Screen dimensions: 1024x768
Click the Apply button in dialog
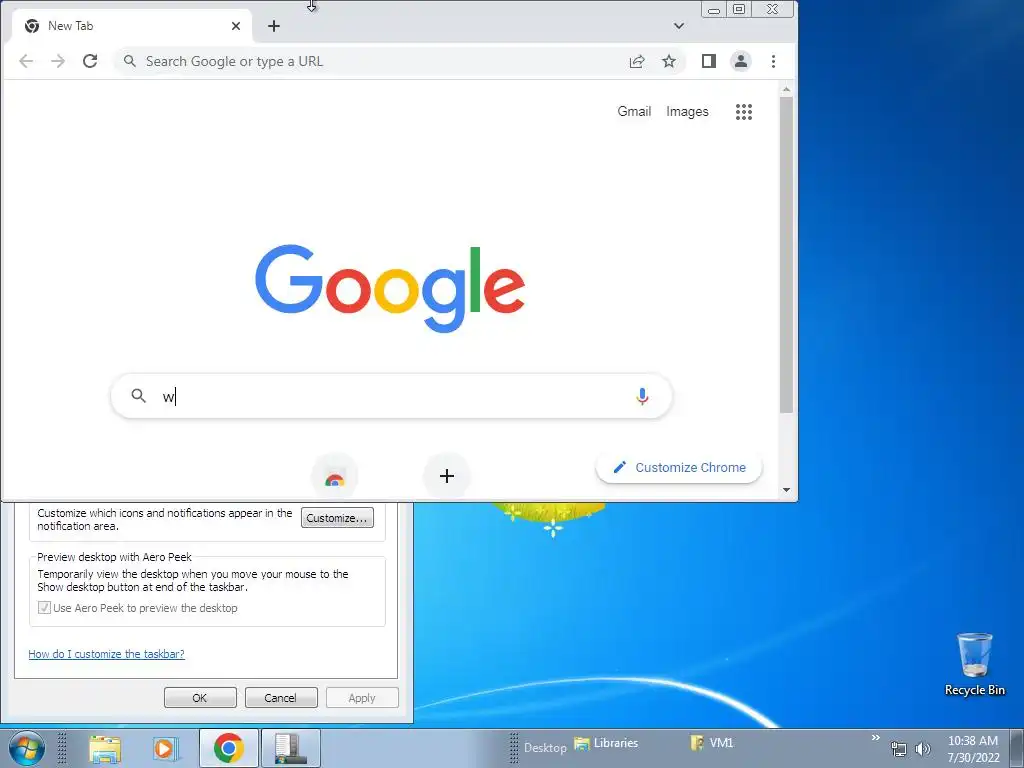coord(362,697)
